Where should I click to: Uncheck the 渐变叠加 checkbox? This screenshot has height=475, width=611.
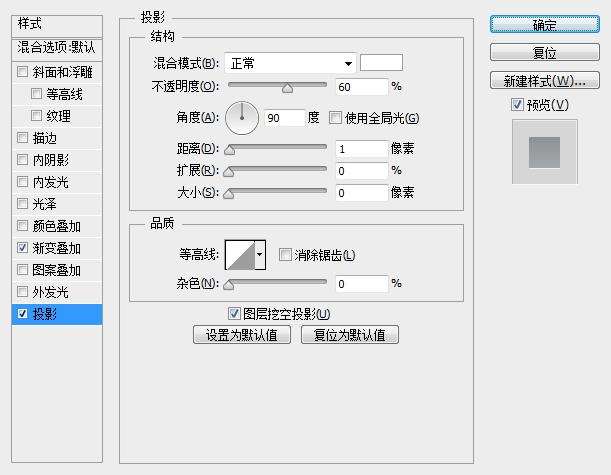click(x=23, y=247)
